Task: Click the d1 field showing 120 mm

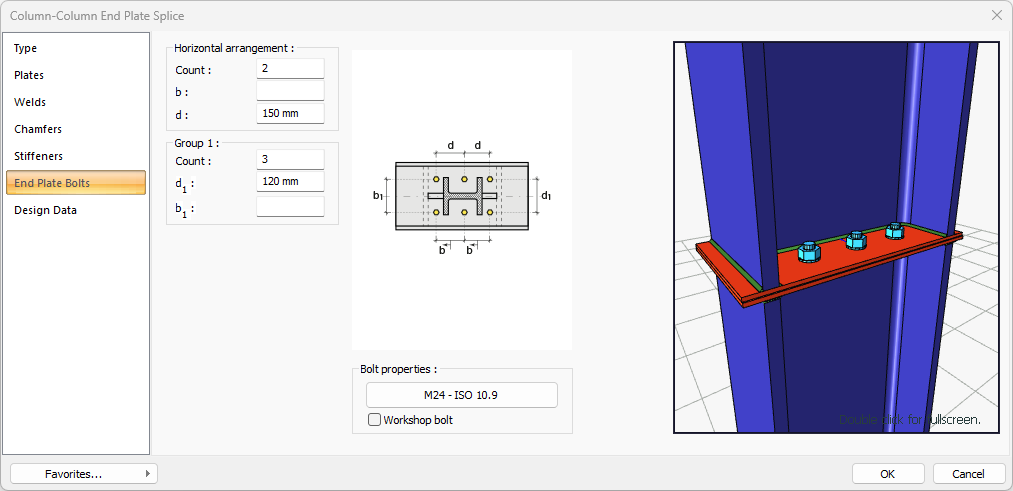Action: pyautogui.click(x=290, y=182)
